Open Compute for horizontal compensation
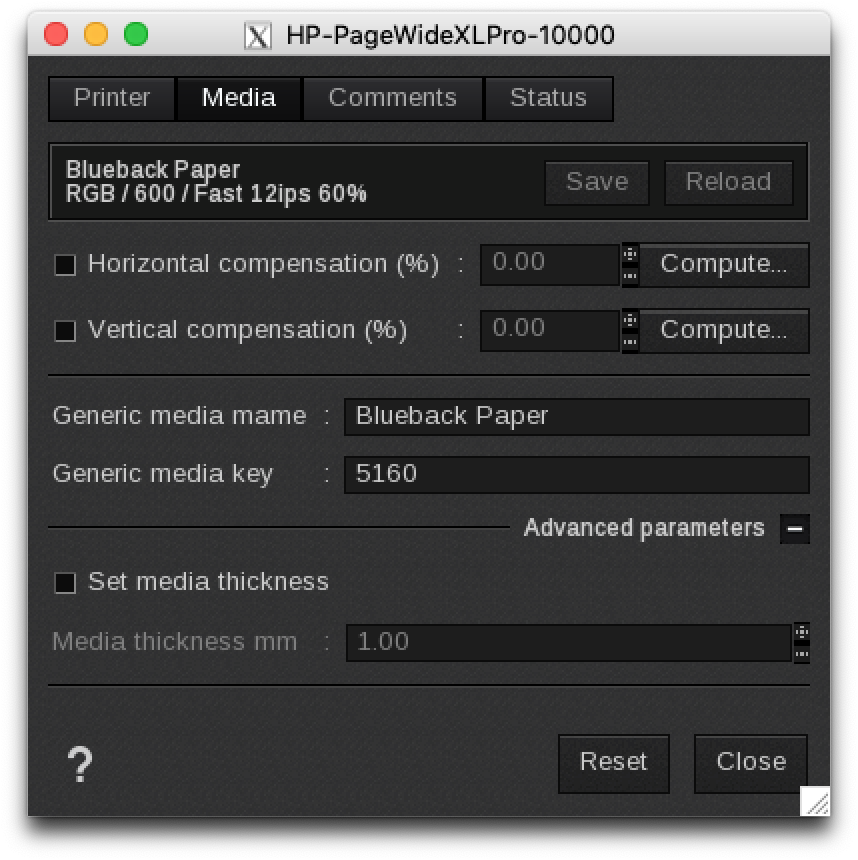The image size is (858, 860). 725,264
